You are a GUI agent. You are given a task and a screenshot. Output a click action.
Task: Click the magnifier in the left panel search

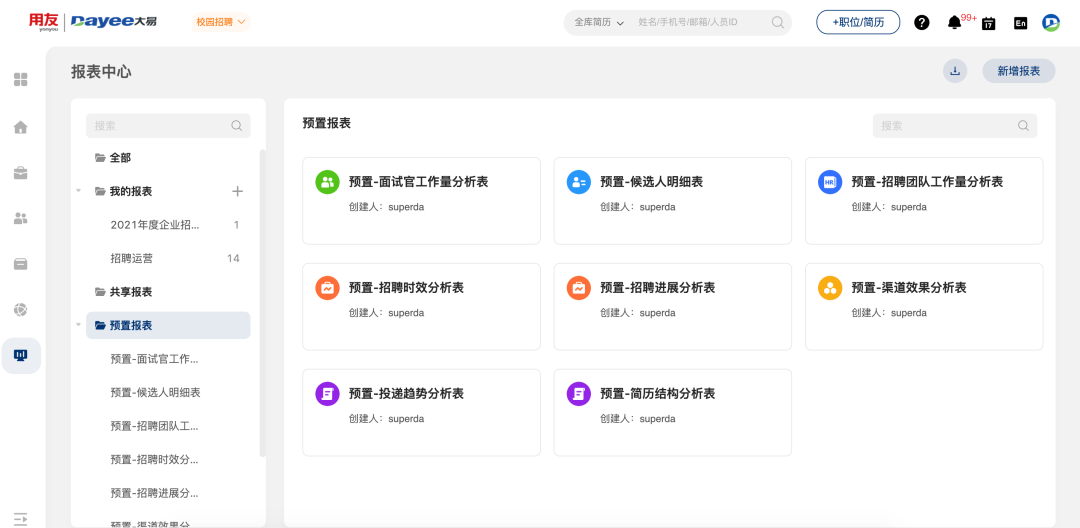236,126
